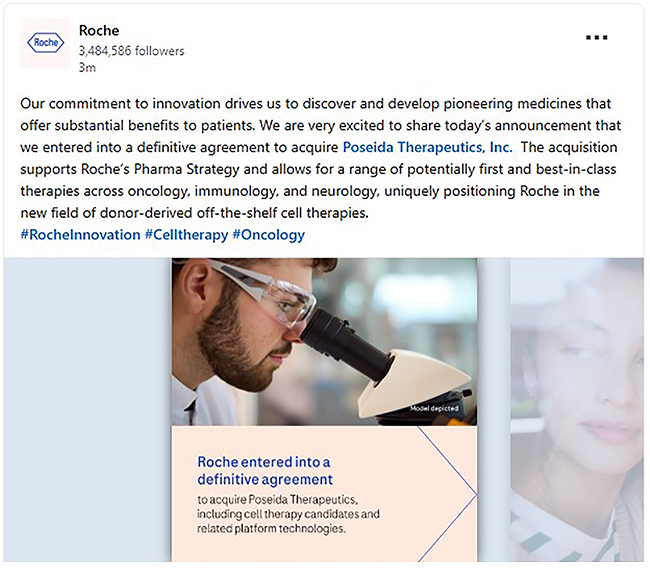The width and height of the screenshot is (650, 572).
Task: Click the slide subtext about cell therapy candidates
Action: coord(288,514)
